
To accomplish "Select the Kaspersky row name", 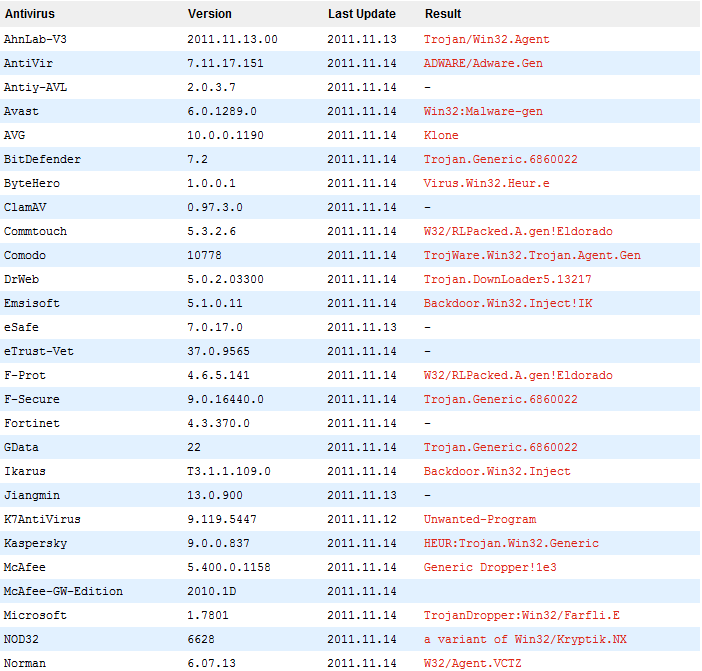I will click(x=35, y=543).
